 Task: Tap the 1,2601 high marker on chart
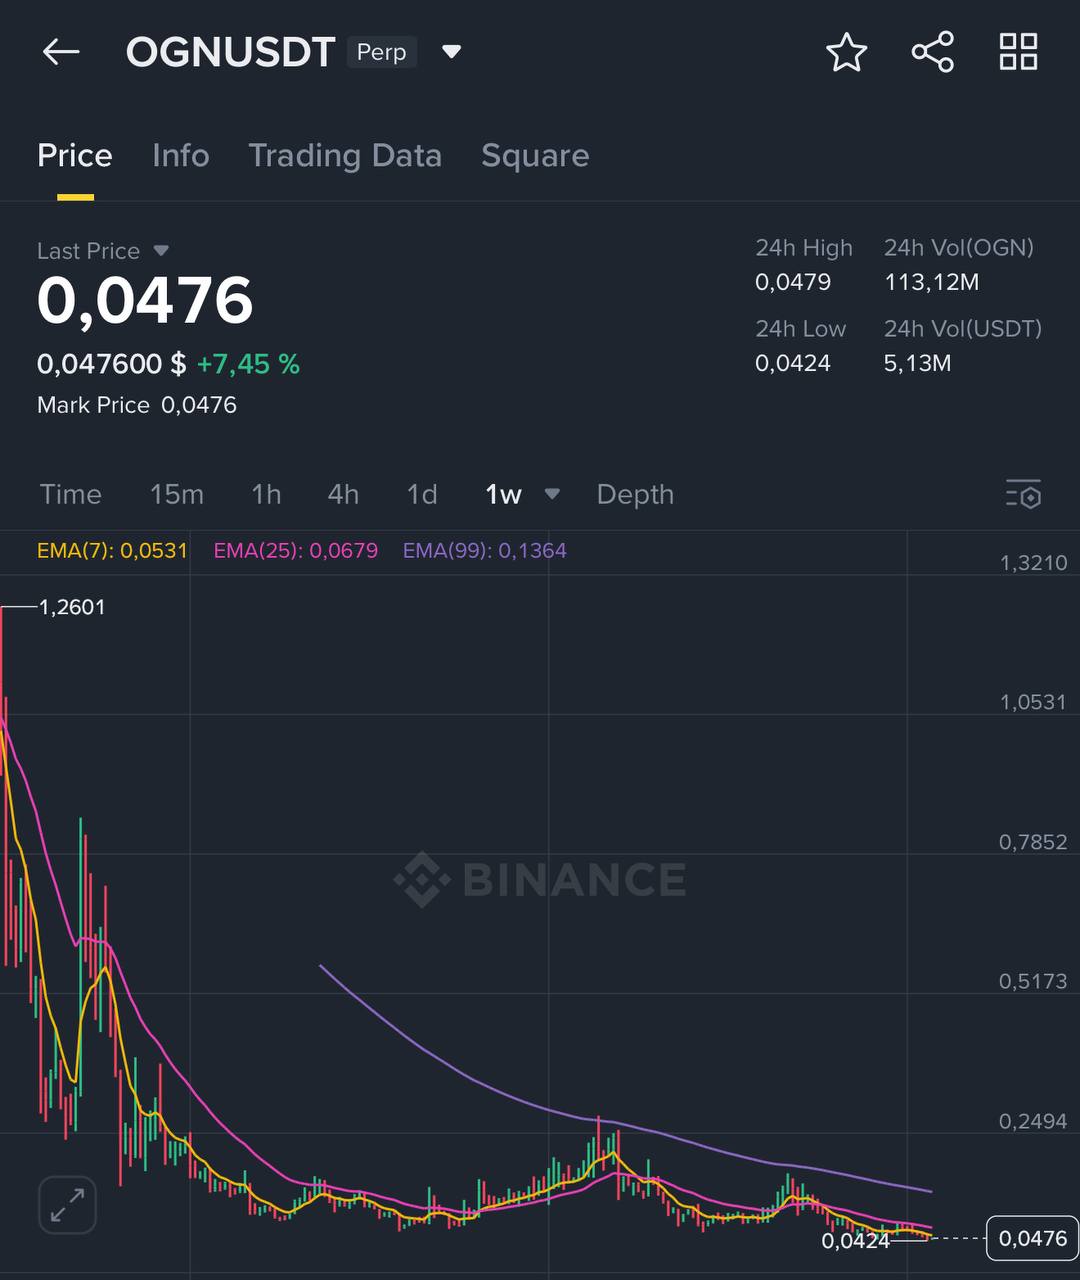(x=72, y=607)
